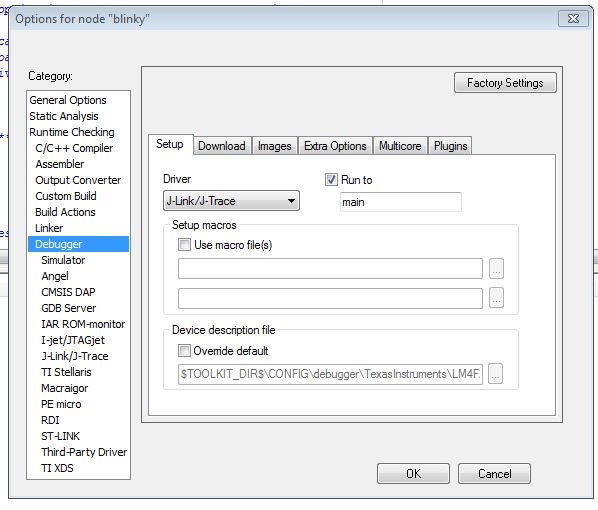598x510 pixels.
Task: Select Angel in the category list
Action: click(78, 276)
